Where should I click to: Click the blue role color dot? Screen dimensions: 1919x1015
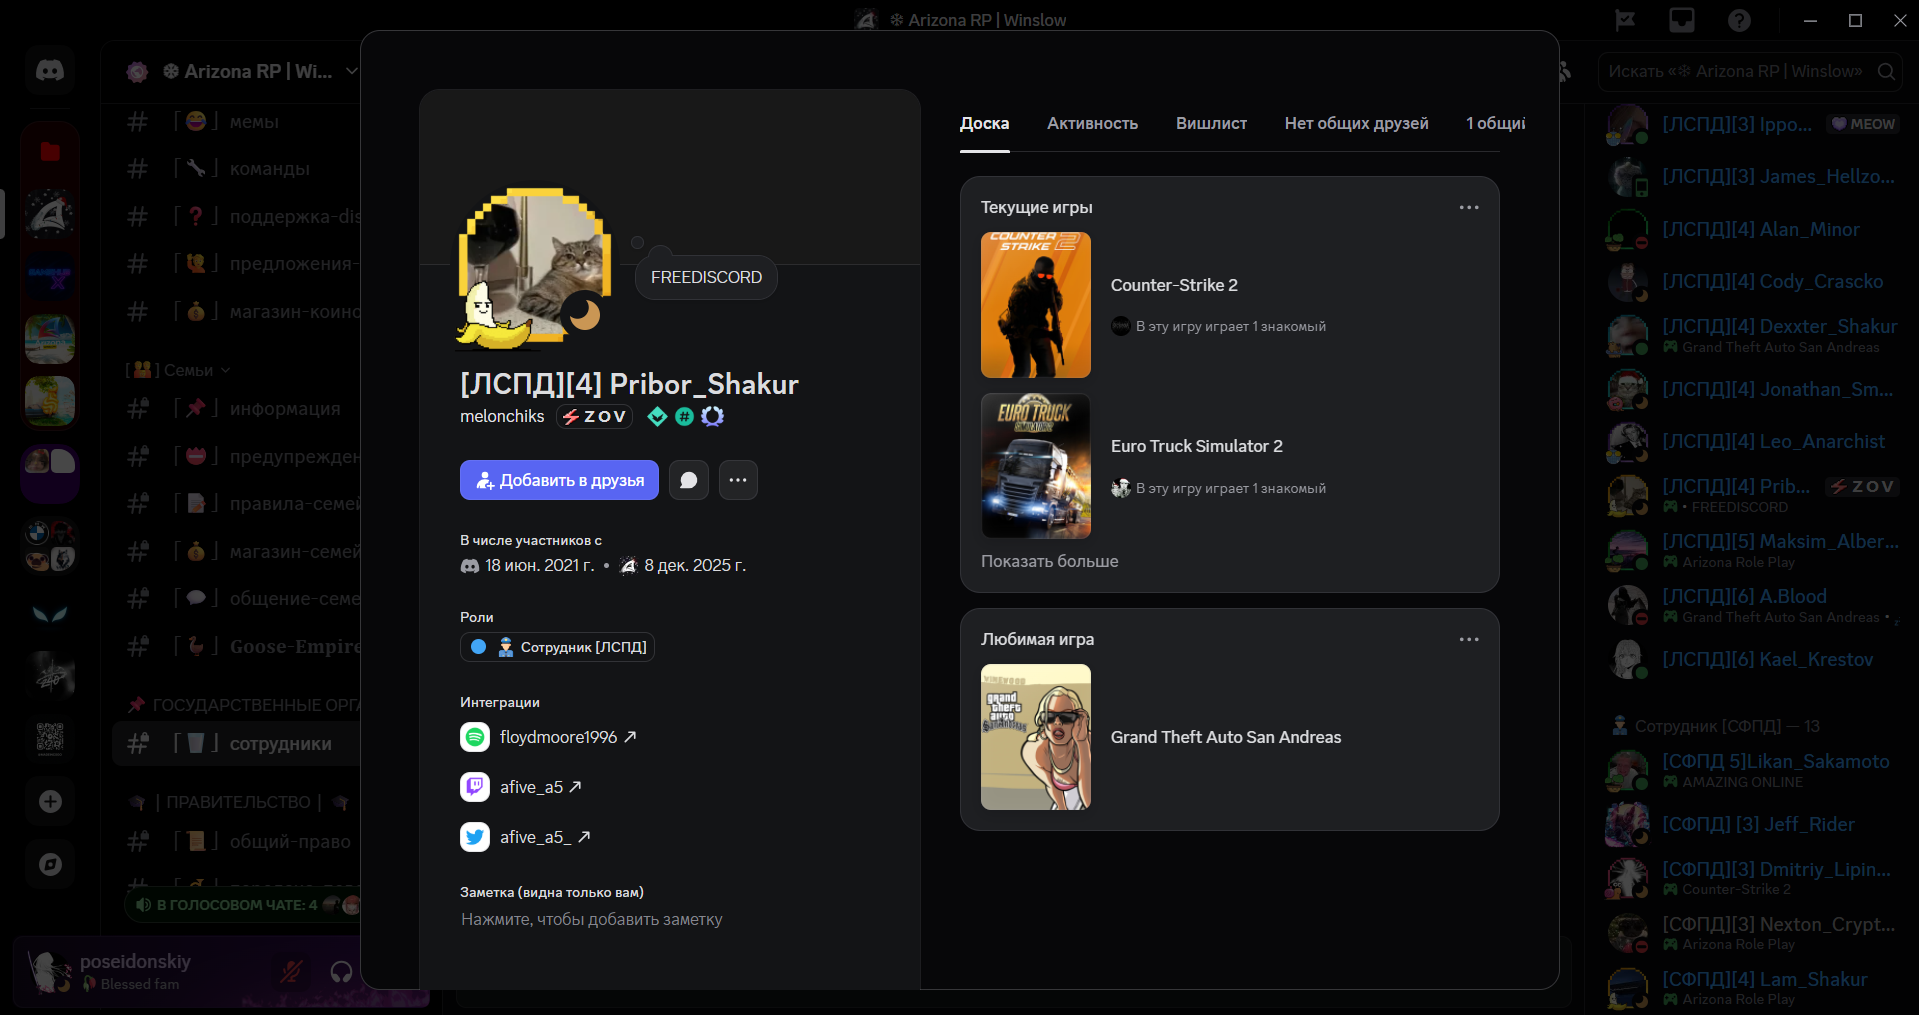478,647
